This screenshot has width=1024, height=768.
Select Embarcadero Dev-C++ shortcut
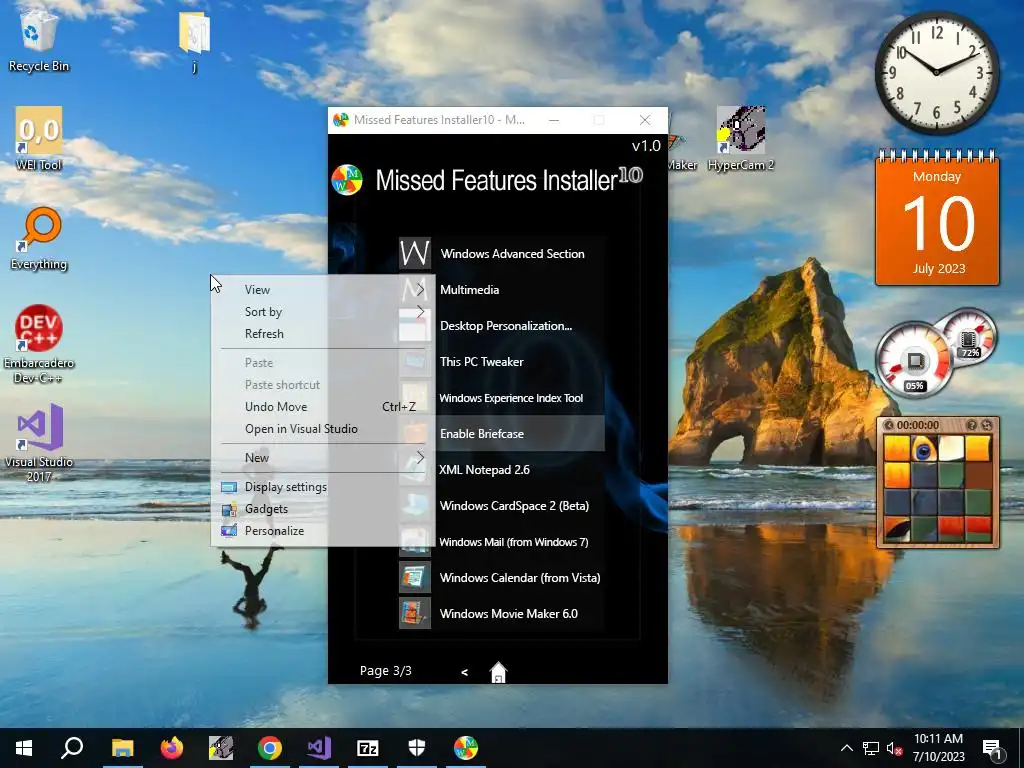click(39, 344)
